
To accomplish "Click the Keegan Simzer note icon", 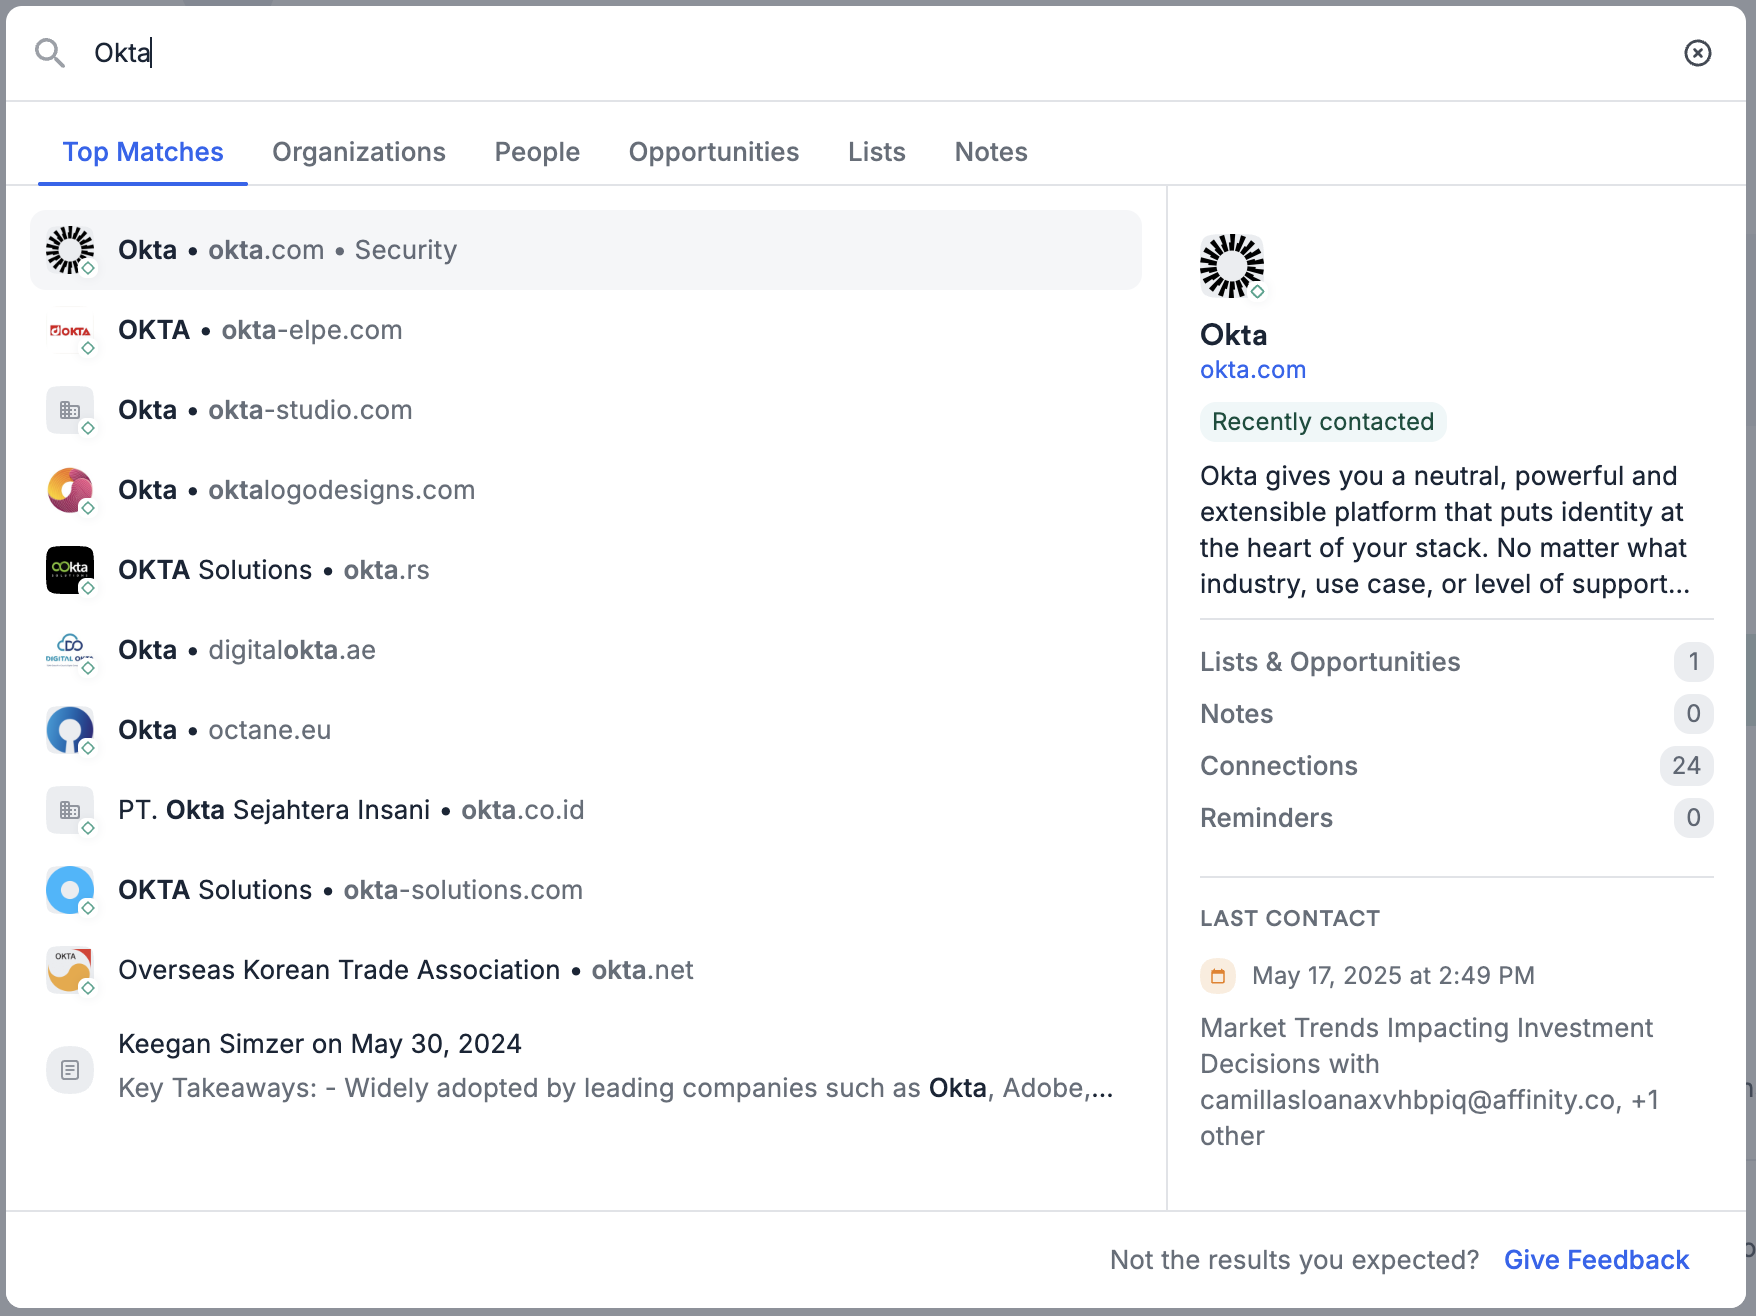I will (70, 1070).
